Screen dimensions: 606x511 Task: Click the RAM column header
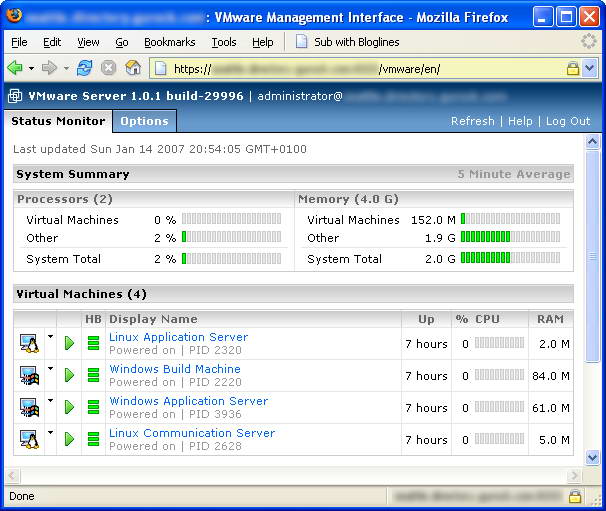point(550,319)
